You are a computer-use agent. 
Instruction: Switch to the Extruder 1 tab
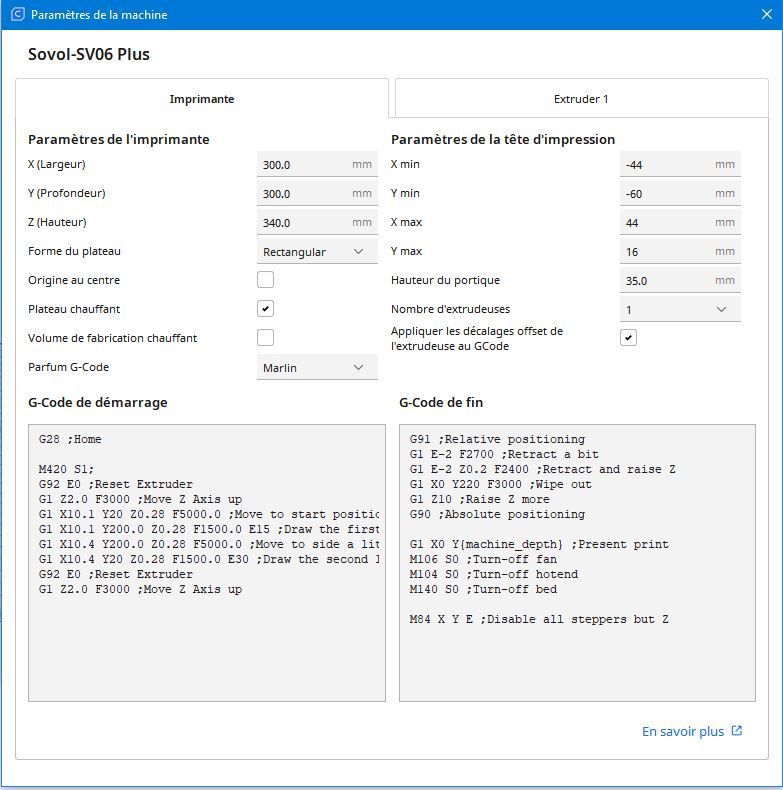[581, 99]
